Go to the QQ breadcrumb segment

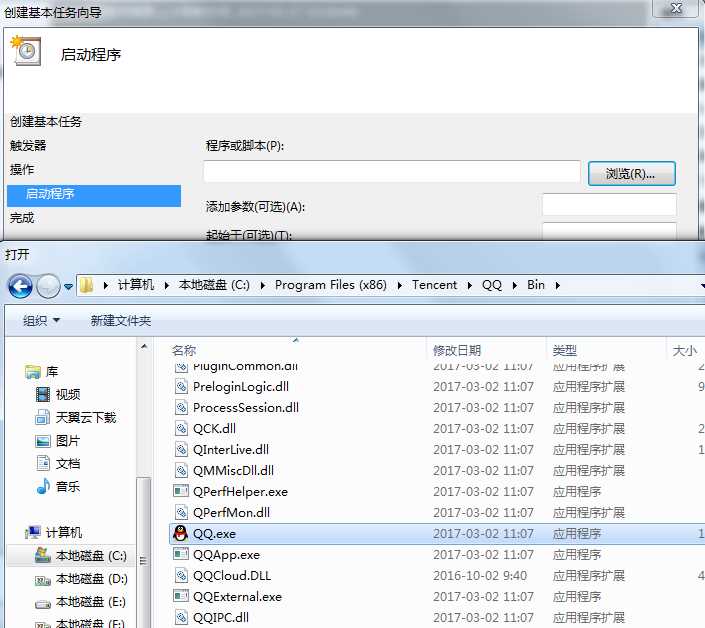coord(491,285)
